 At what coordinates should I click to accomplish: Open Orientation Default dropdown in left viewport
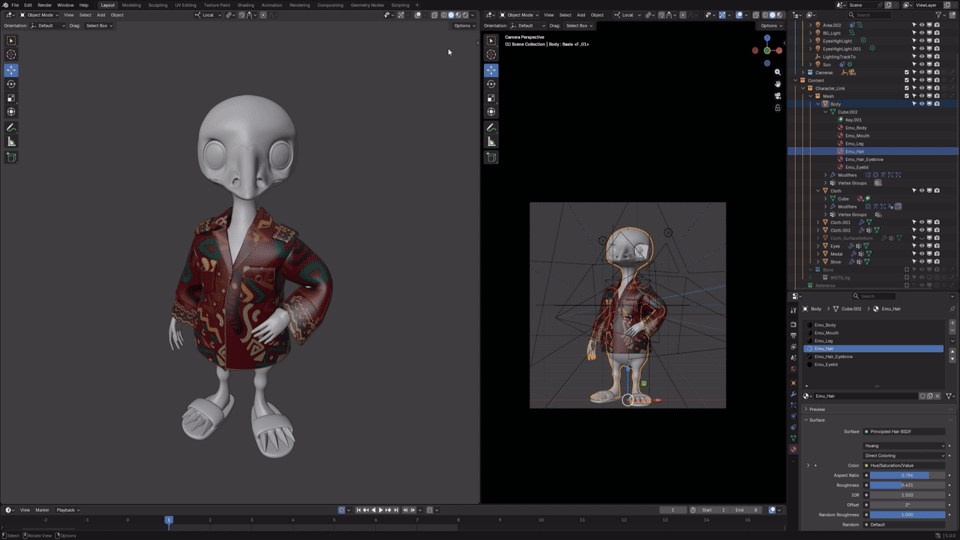click(x=48, y=26)
